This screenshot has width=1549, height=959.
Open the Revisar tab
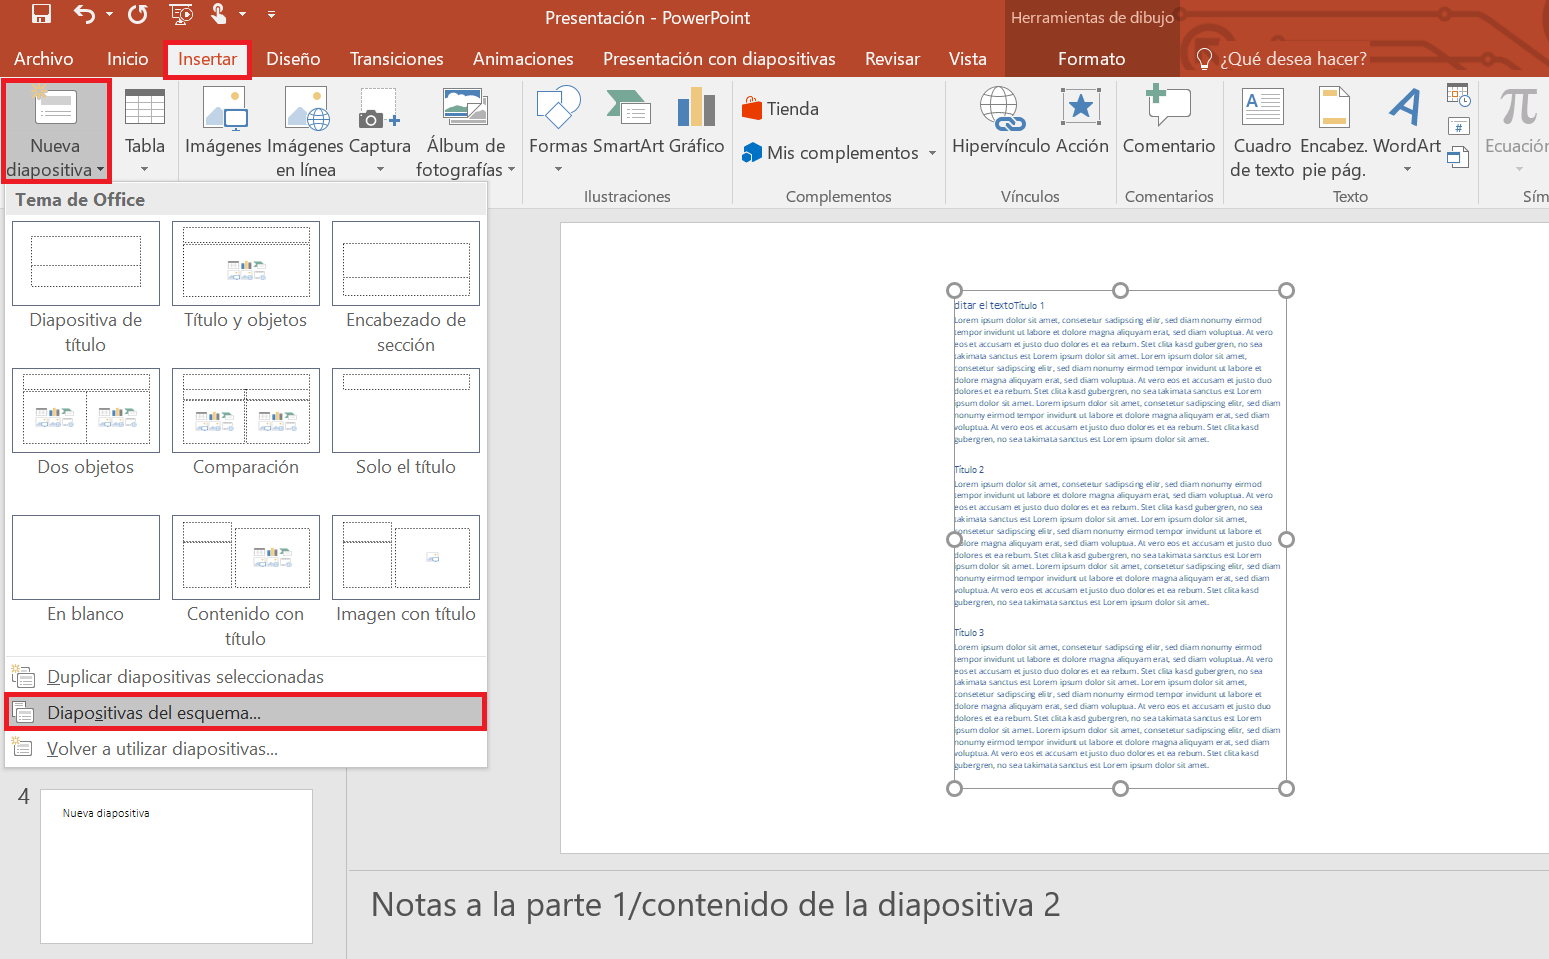[892, 59]
